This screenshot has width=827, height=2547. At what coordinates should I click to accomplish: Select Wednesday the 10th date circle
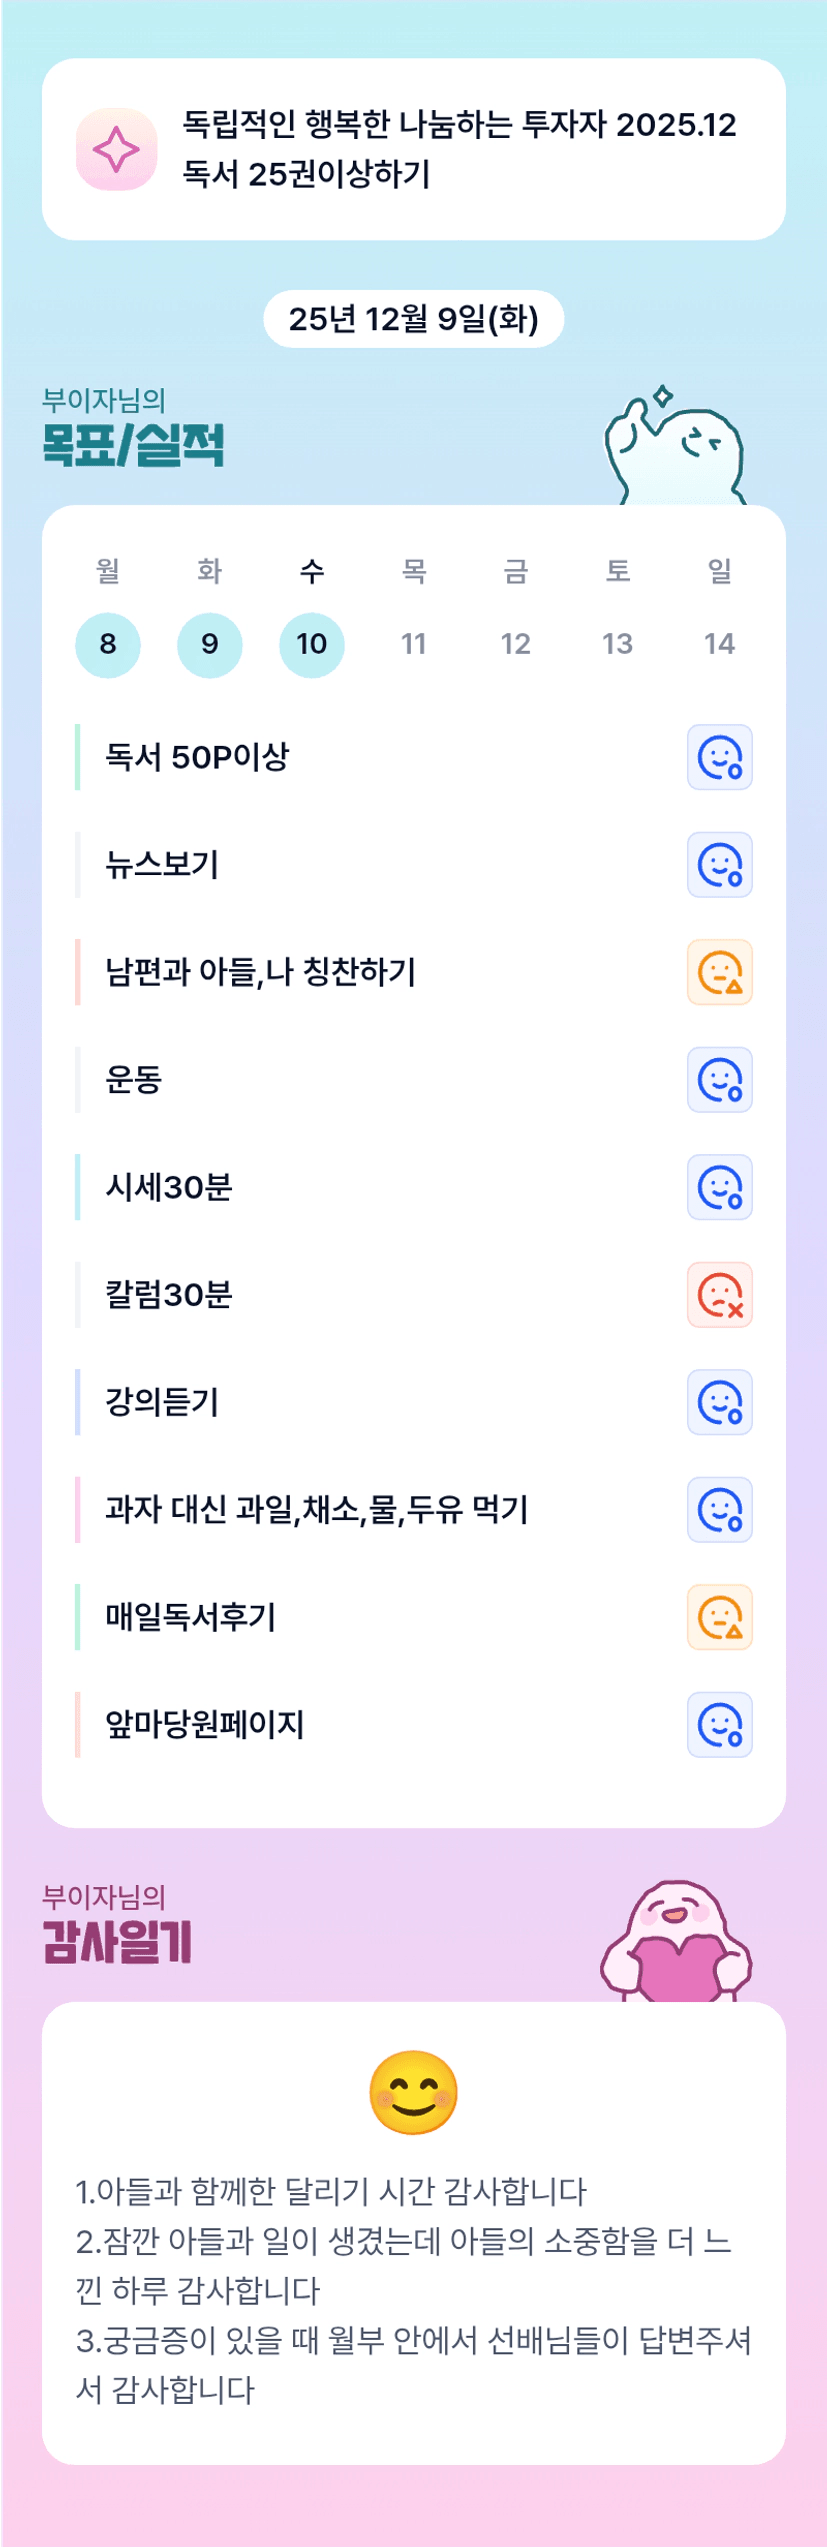pyautogui.click(x=312, y=645)
